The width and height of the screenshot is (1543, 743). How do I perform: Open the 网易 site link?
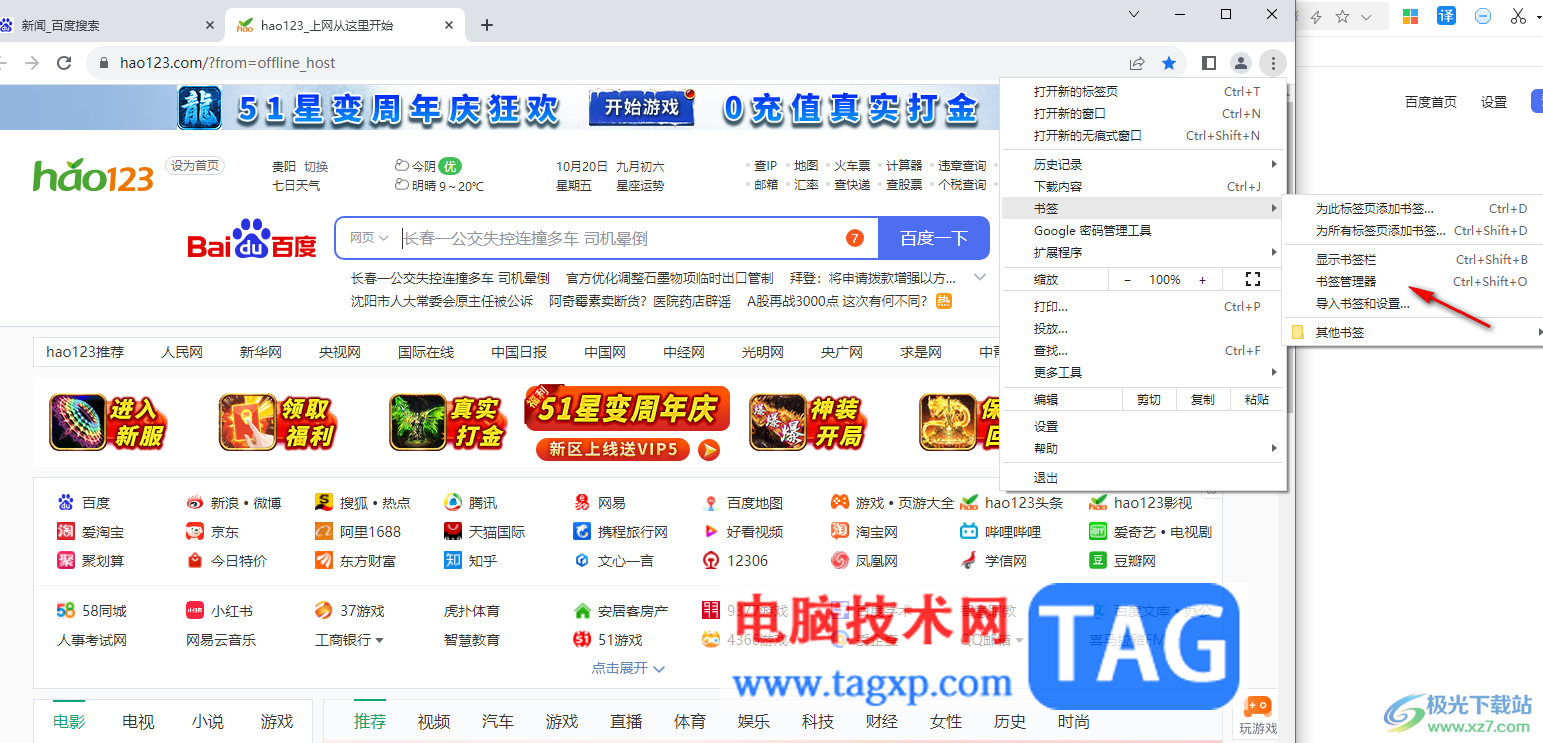coord(600,503)
